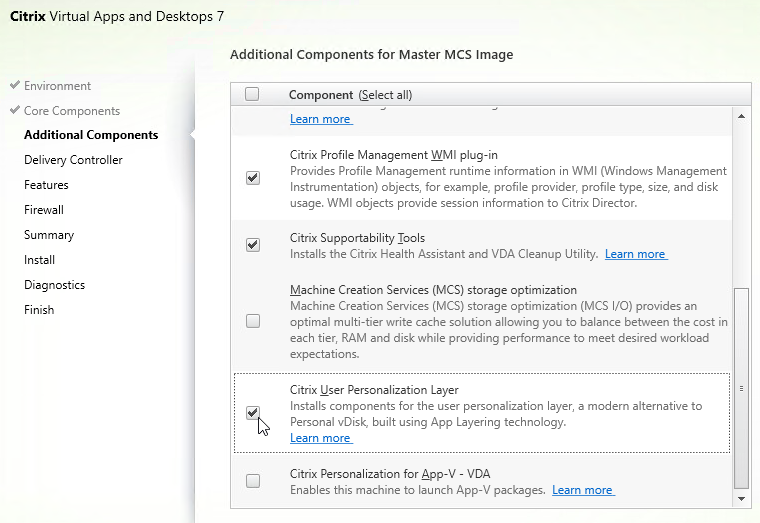Click the Citrix Virtual Apps and Desktops 7 title
This screenshot has height=523, width=760.
pyautogui.click(x=117, y=16)
